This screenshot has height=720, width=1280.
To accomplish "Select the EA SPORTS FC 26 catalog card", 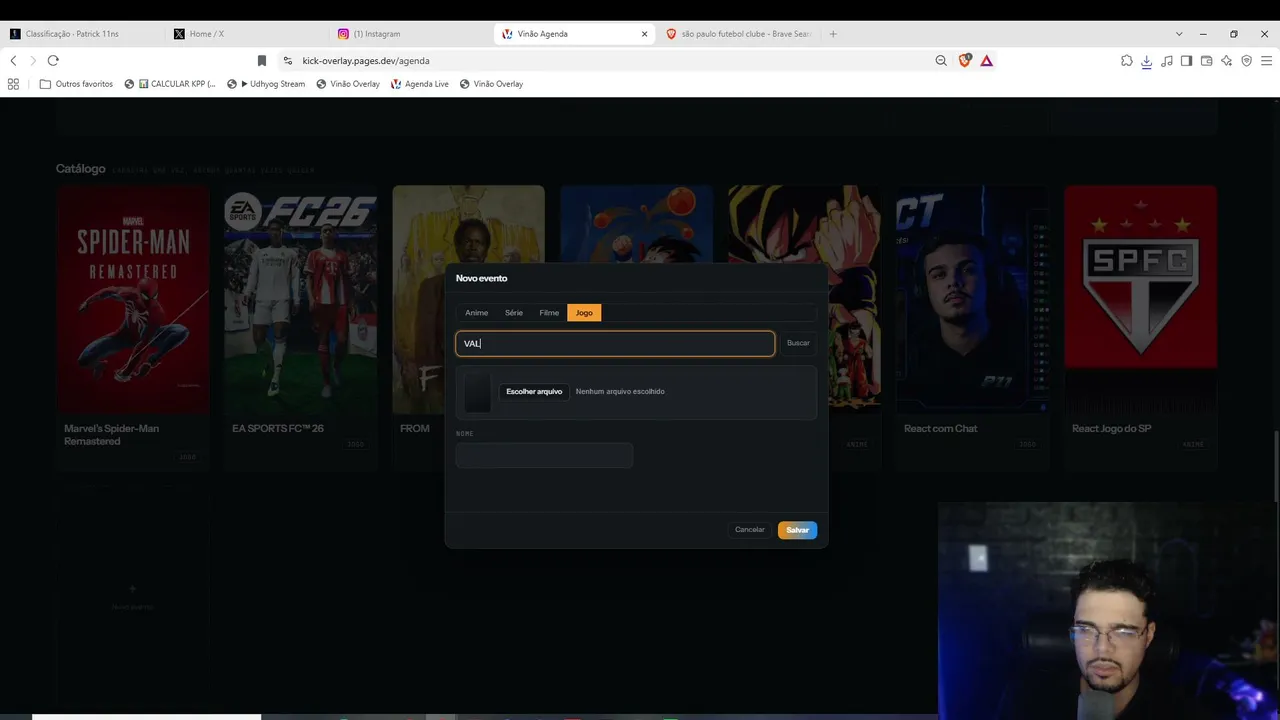I will tap(301, 327).
